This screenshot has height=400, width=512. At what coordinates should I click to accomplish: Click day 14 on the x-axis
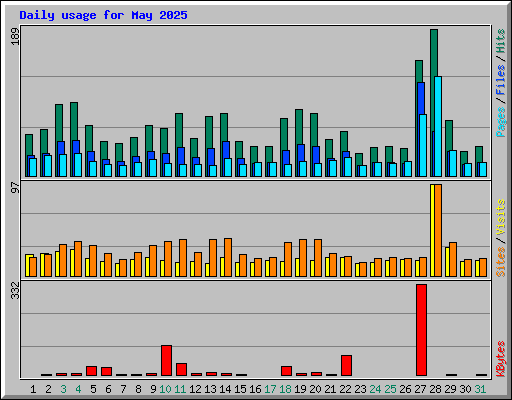click(225, 389)
